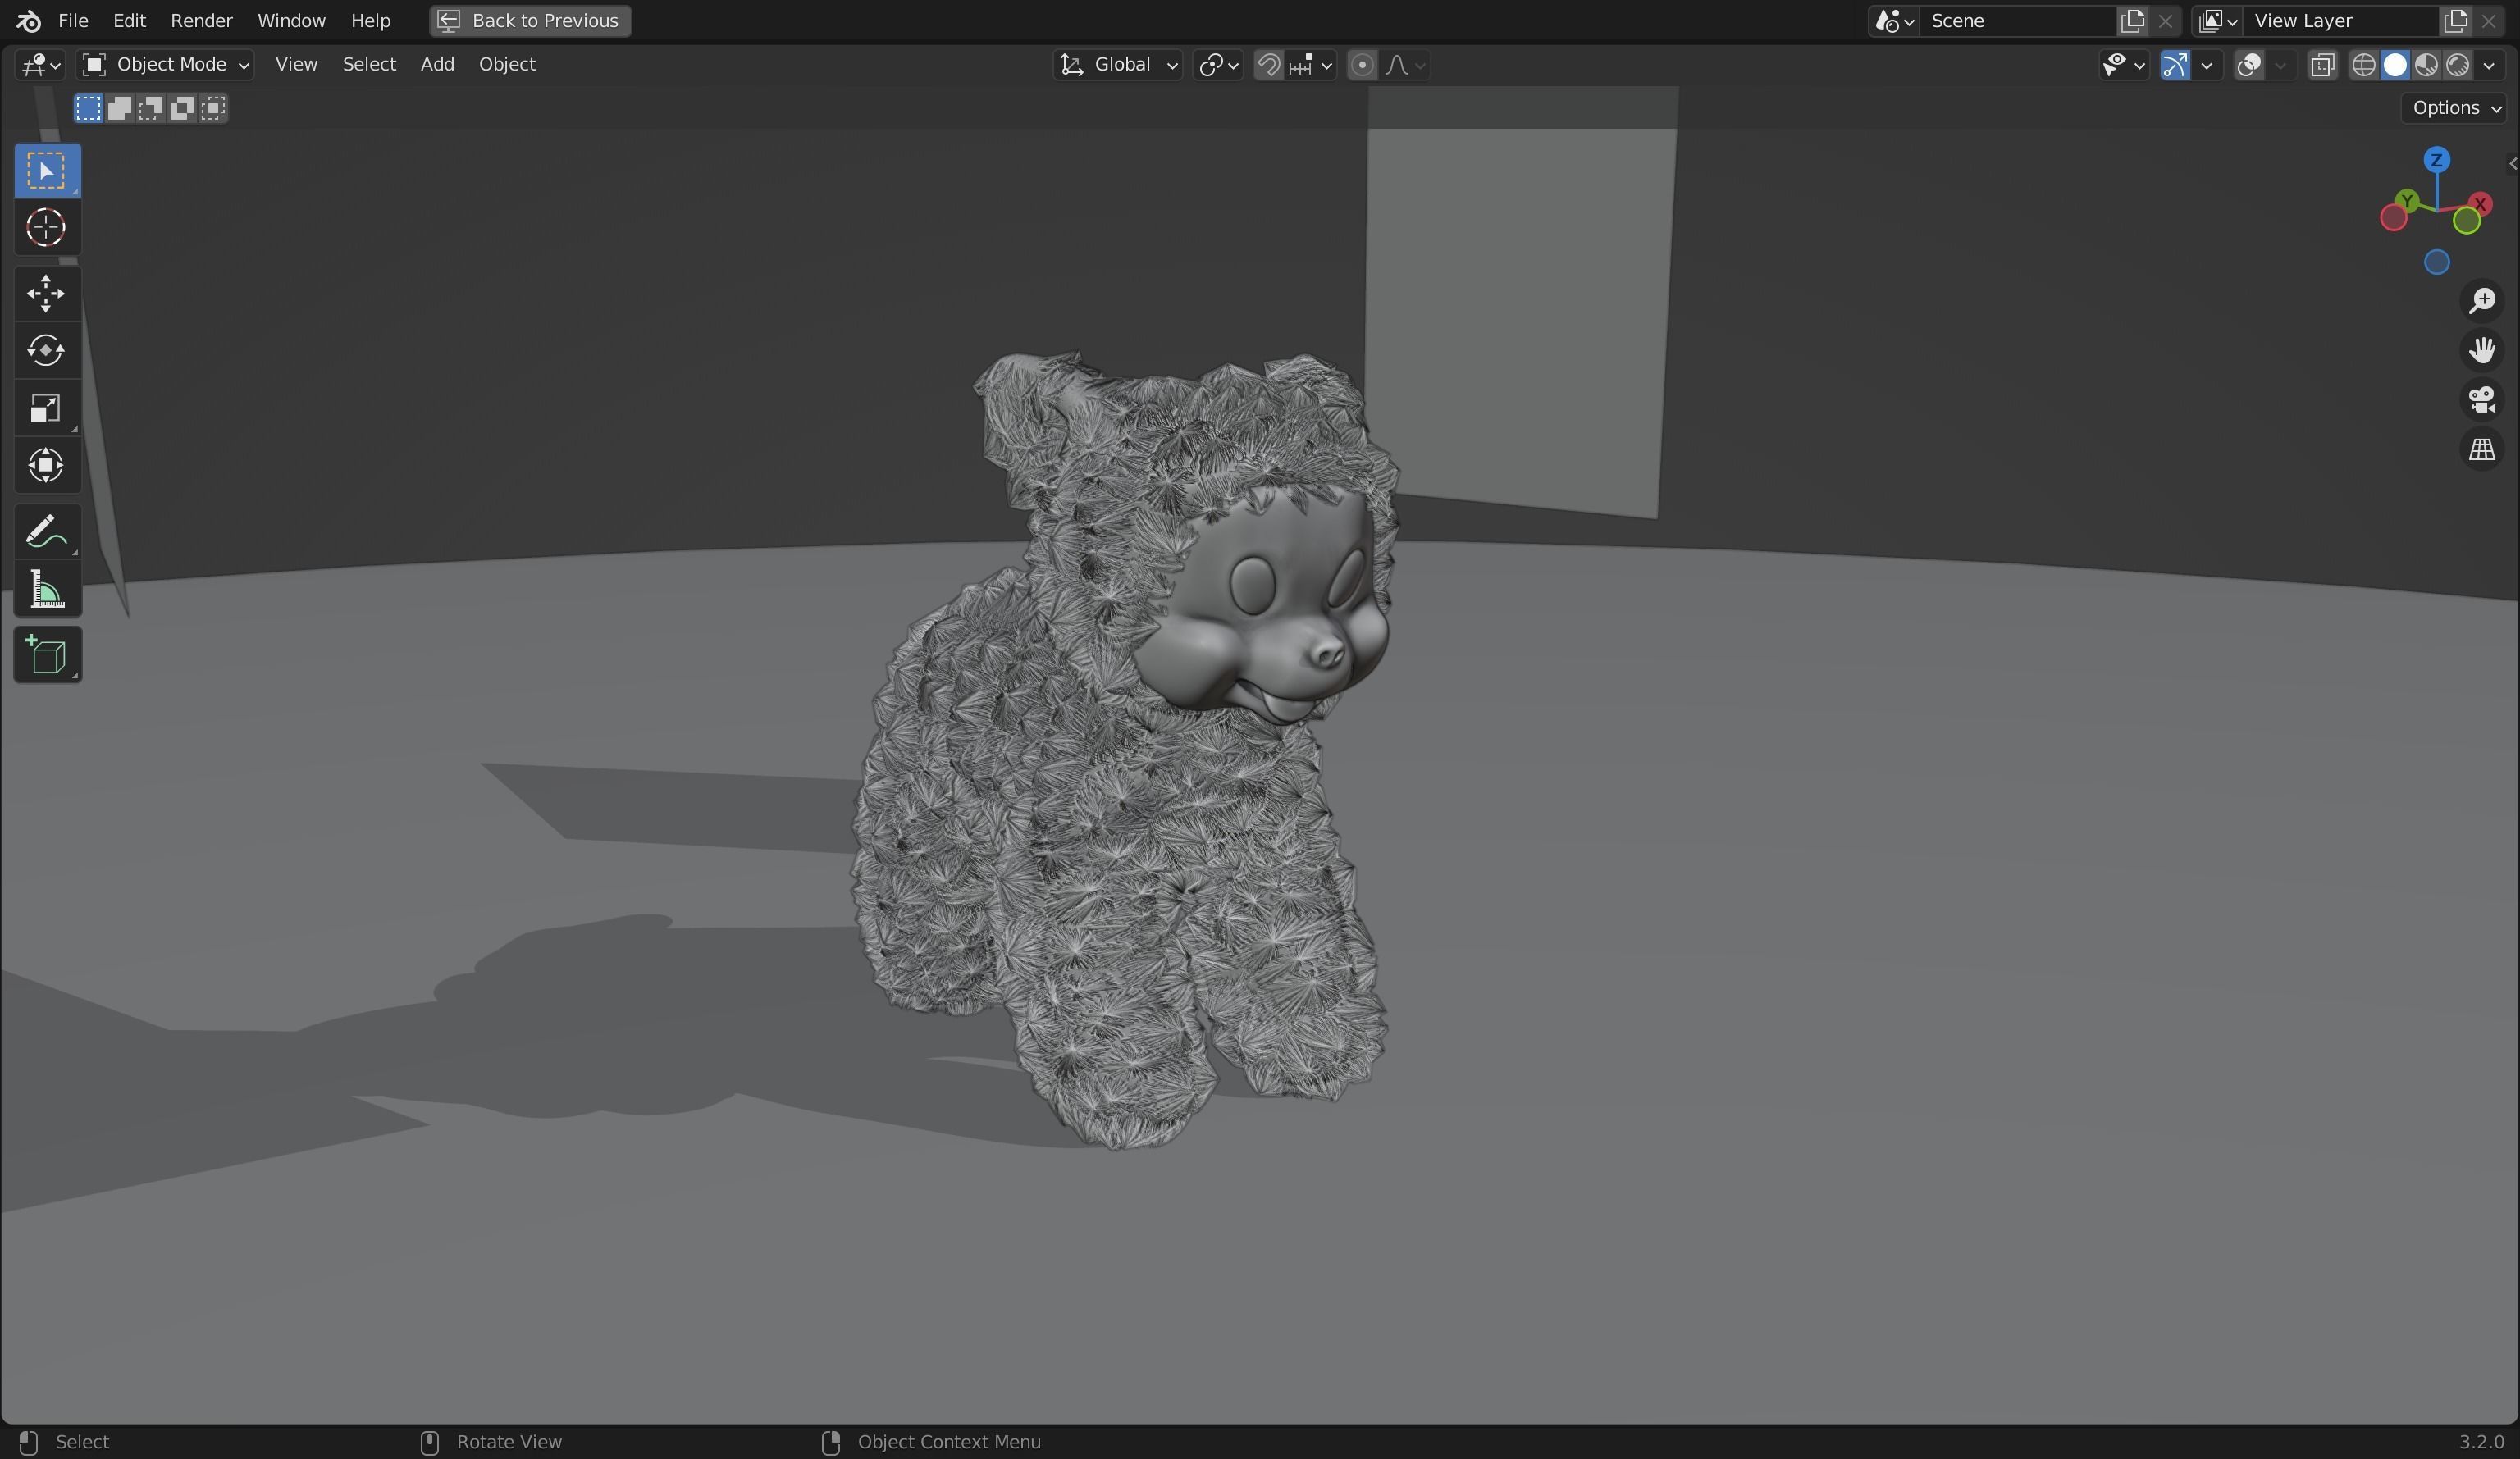Expand the gizmo options arrow
Screen dimensions: 2520x1459
coord(2207,65)
